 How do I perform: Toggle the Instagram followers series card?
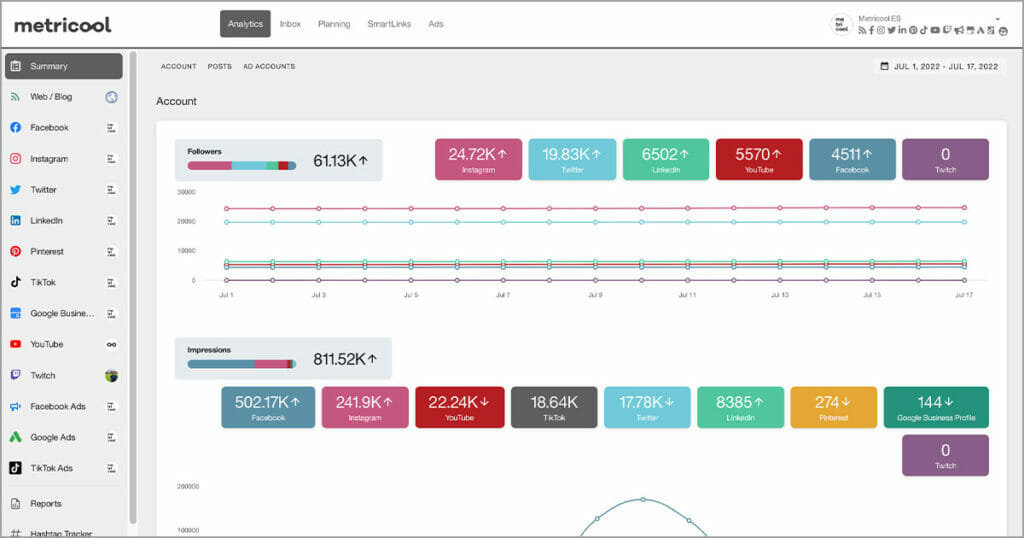click(x=478, y=159)
